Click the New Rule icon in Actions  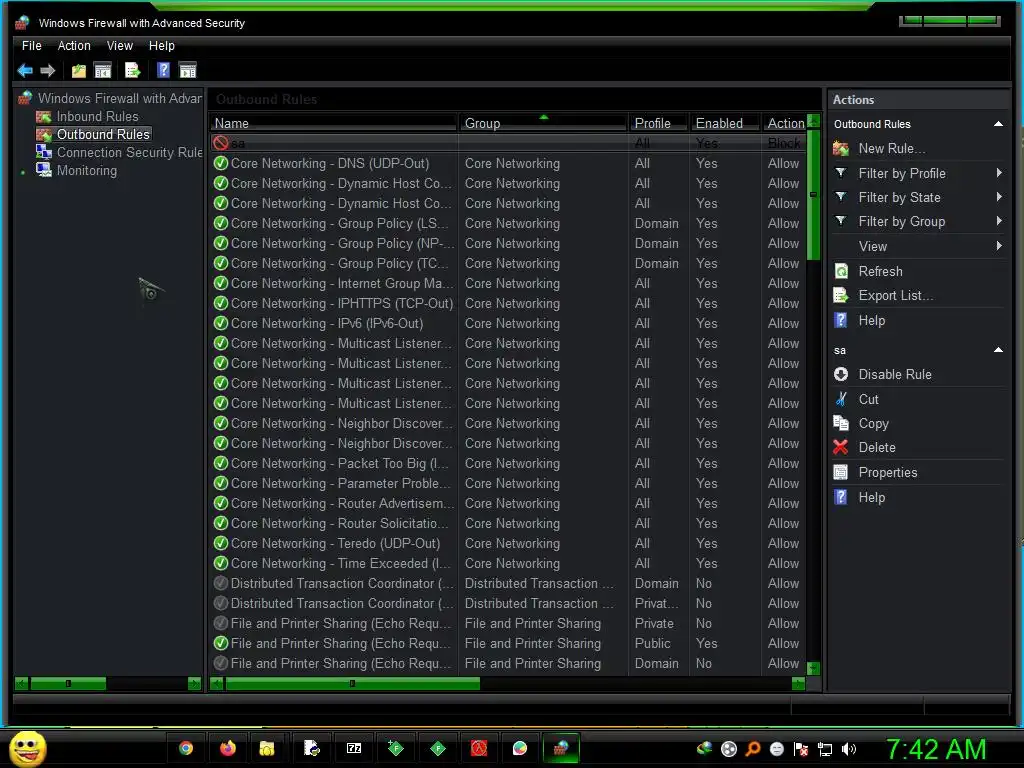click(x=841, y=149)
